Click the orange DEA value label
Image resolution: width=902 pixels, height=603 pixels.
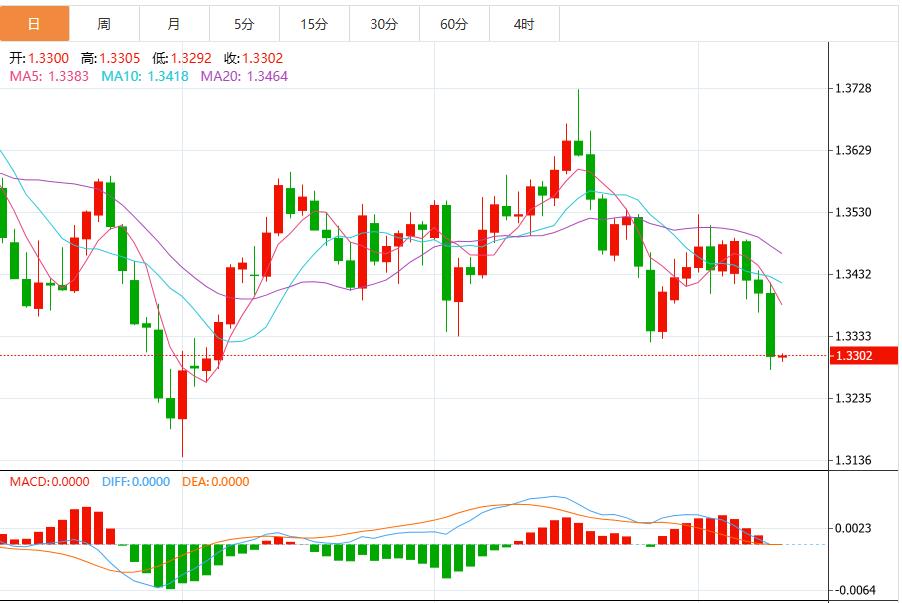coord(215,482)
